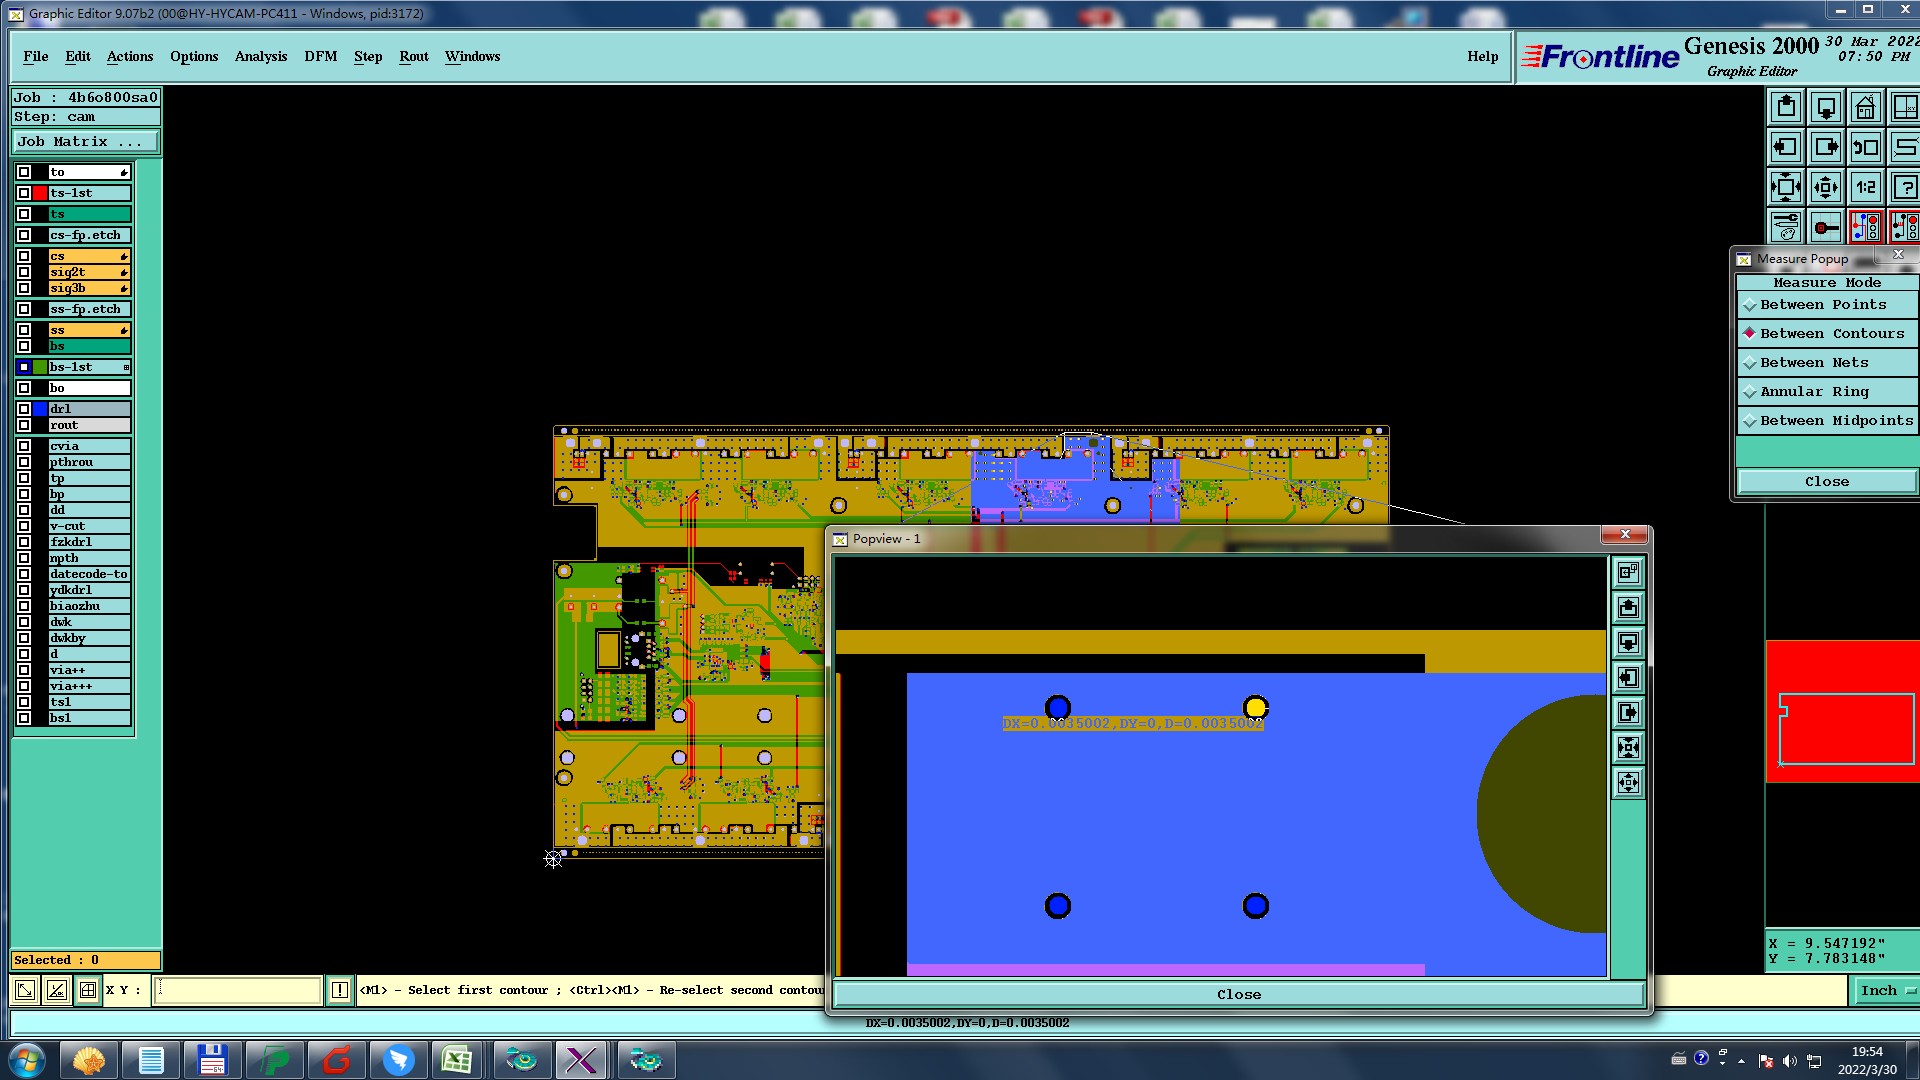Click the 1:2 zoom scale icon

pos(1865,187)
